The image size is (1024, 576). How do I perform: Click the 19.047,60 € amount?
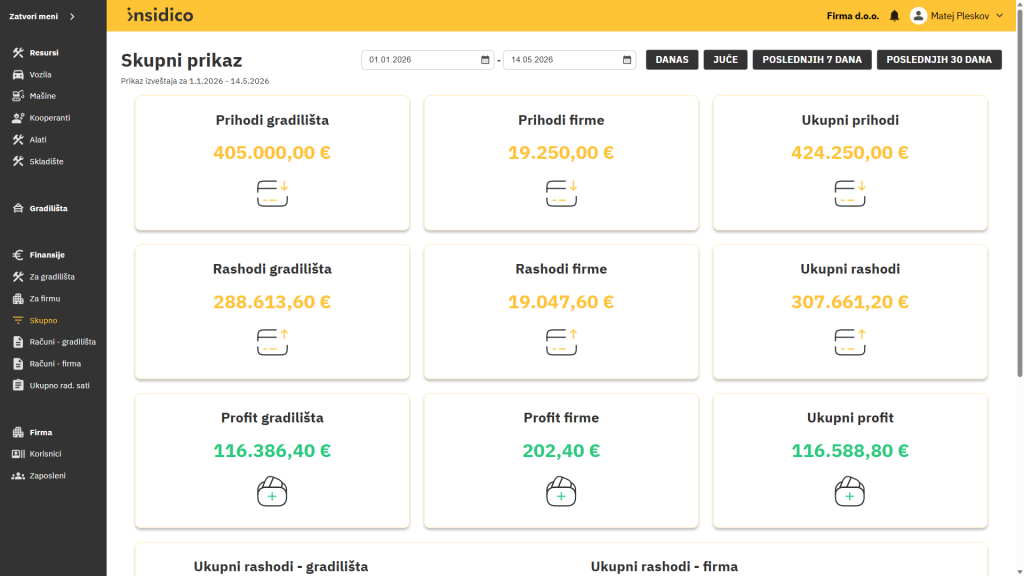[x=561, y=302]
